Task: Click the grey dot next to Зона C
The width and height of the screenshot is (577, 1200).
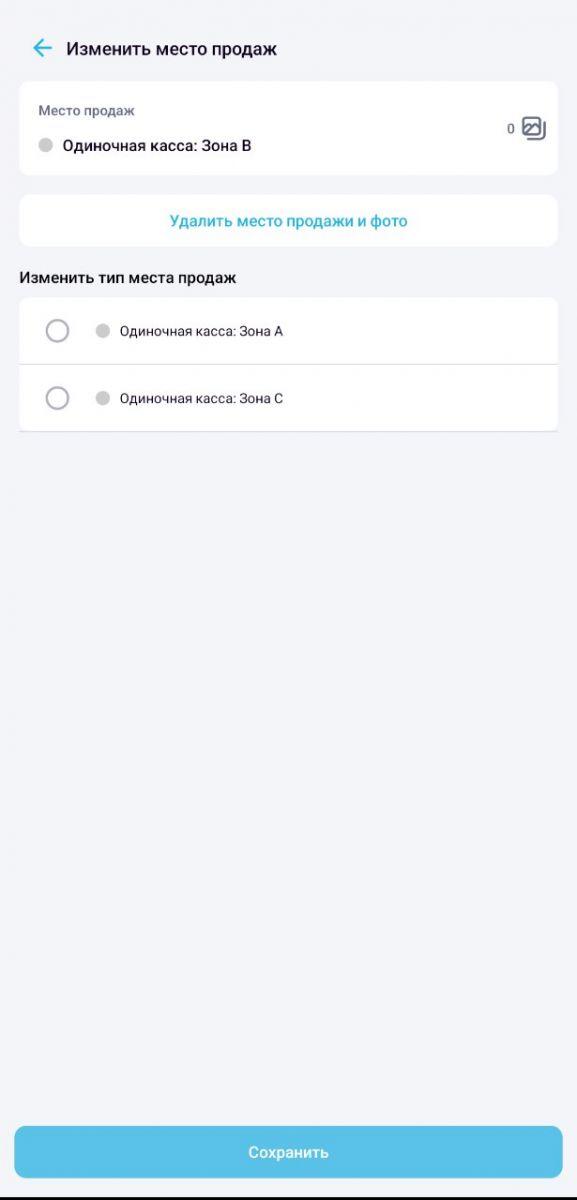Action: (x=102, y=398)
